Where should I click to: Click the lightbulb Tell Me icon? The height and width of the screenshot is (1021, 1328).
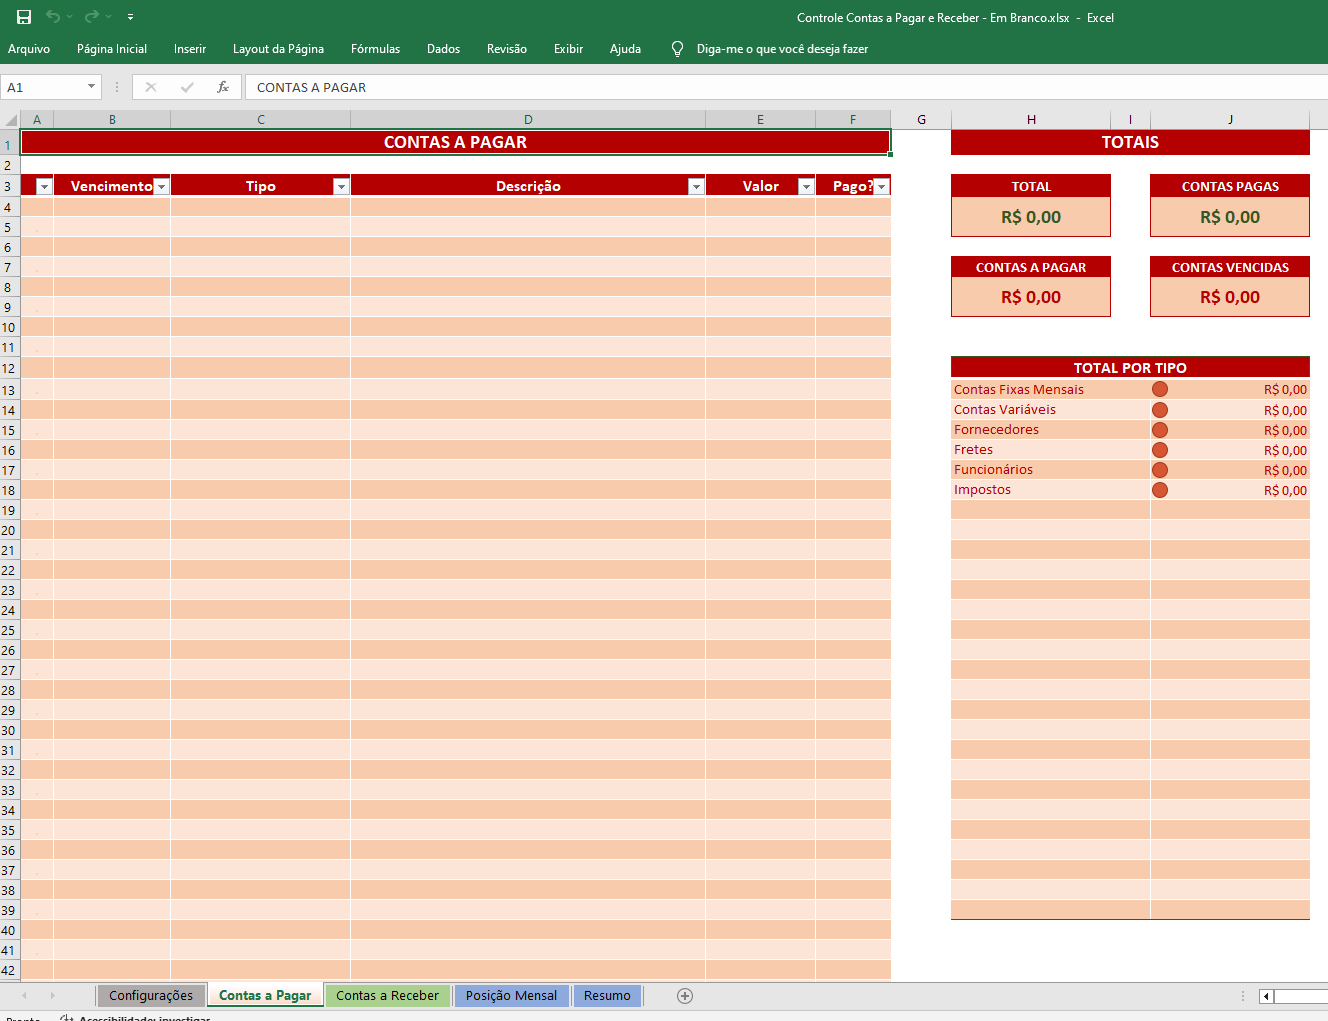(677, 49)
